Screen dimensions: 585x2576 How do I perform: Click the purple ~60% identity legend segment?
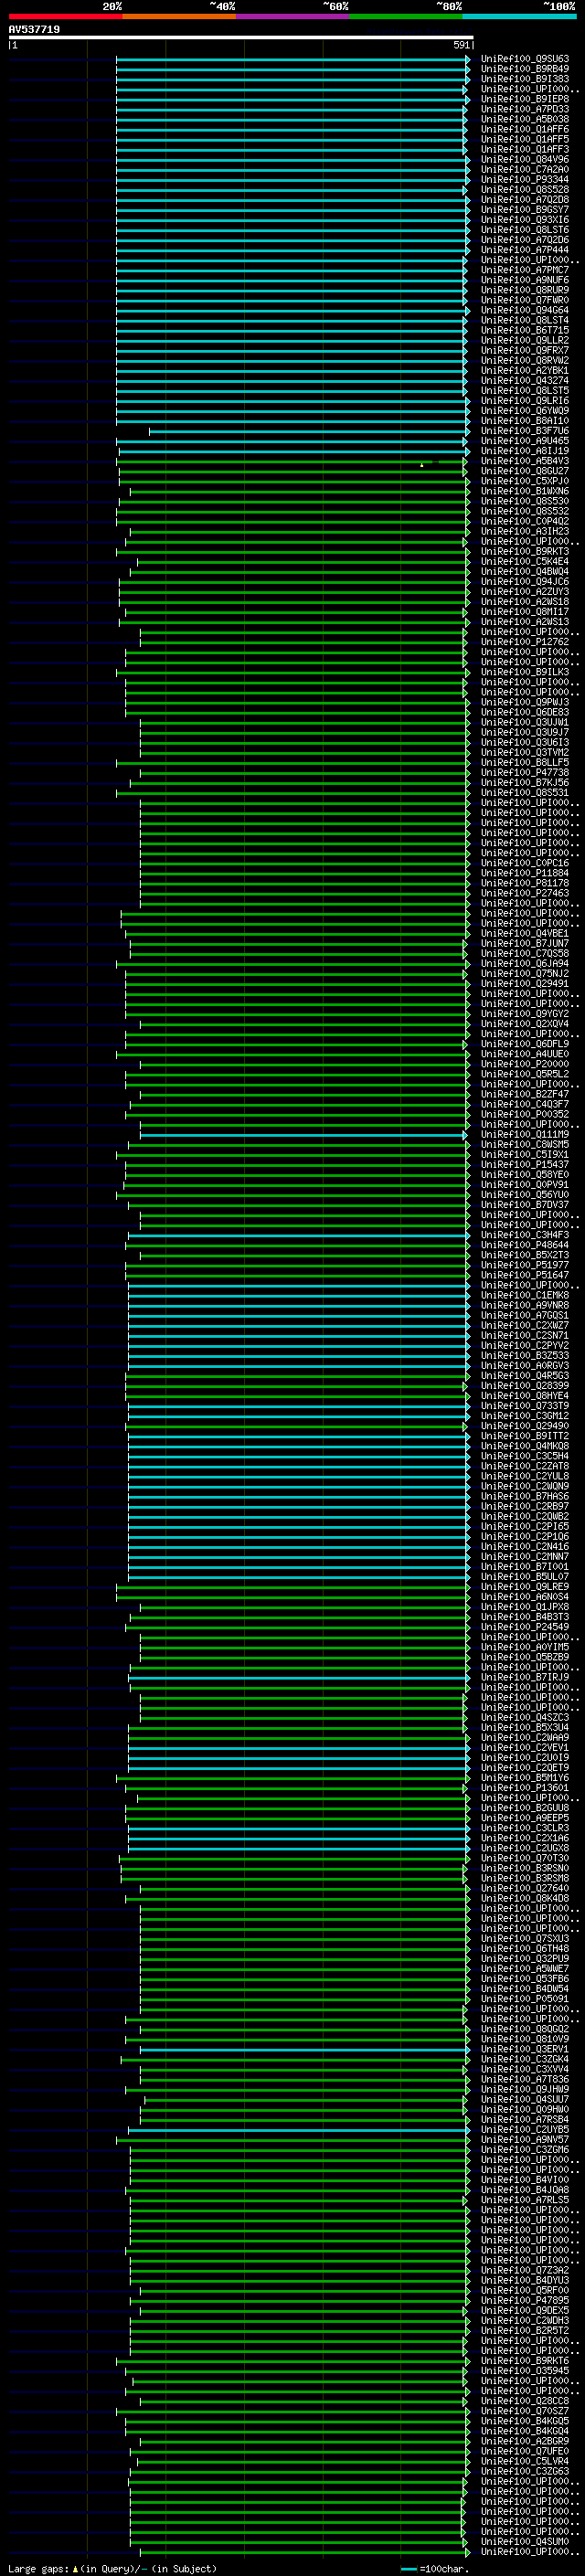coord(292,16)
